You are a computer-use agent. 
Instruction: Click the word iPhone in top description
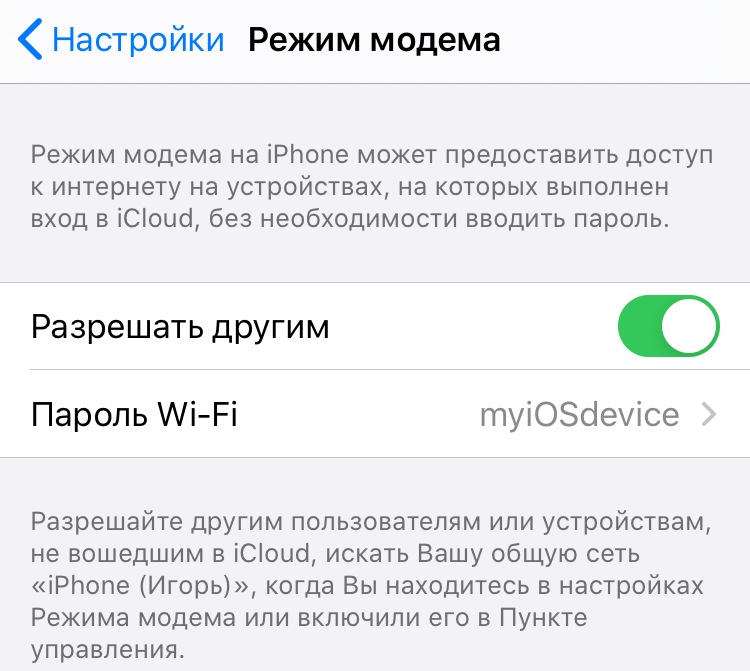click(x=308, y=154)
